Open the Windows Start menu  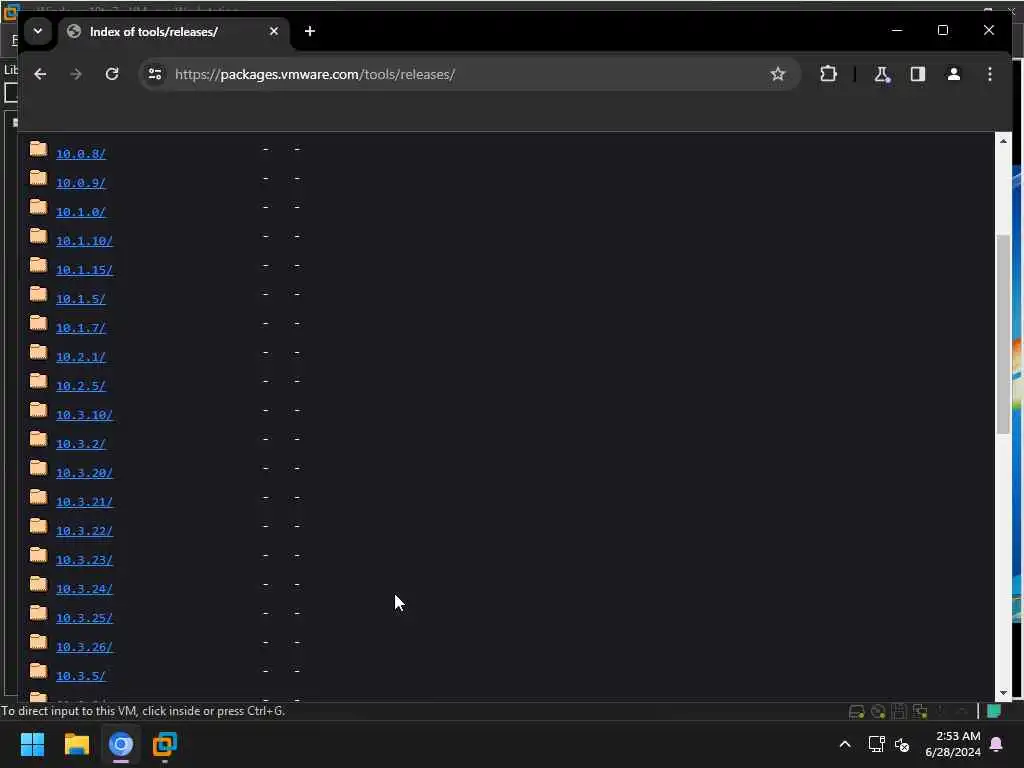point(32,744)
